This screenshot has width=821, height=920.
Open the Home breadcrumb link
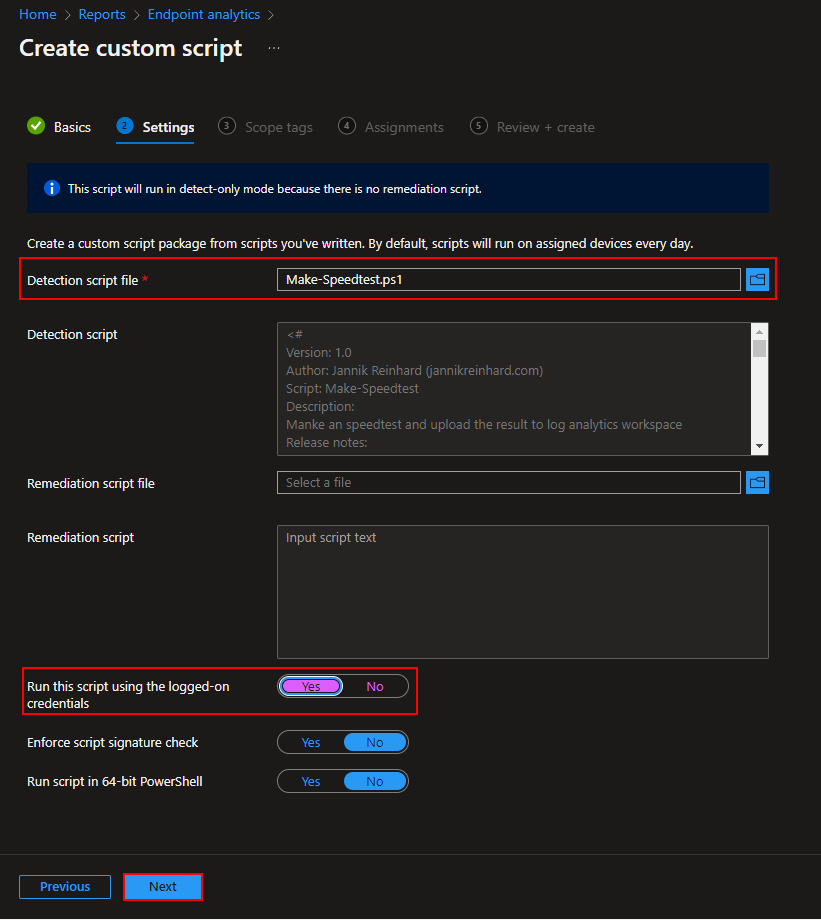coord(38,15)
